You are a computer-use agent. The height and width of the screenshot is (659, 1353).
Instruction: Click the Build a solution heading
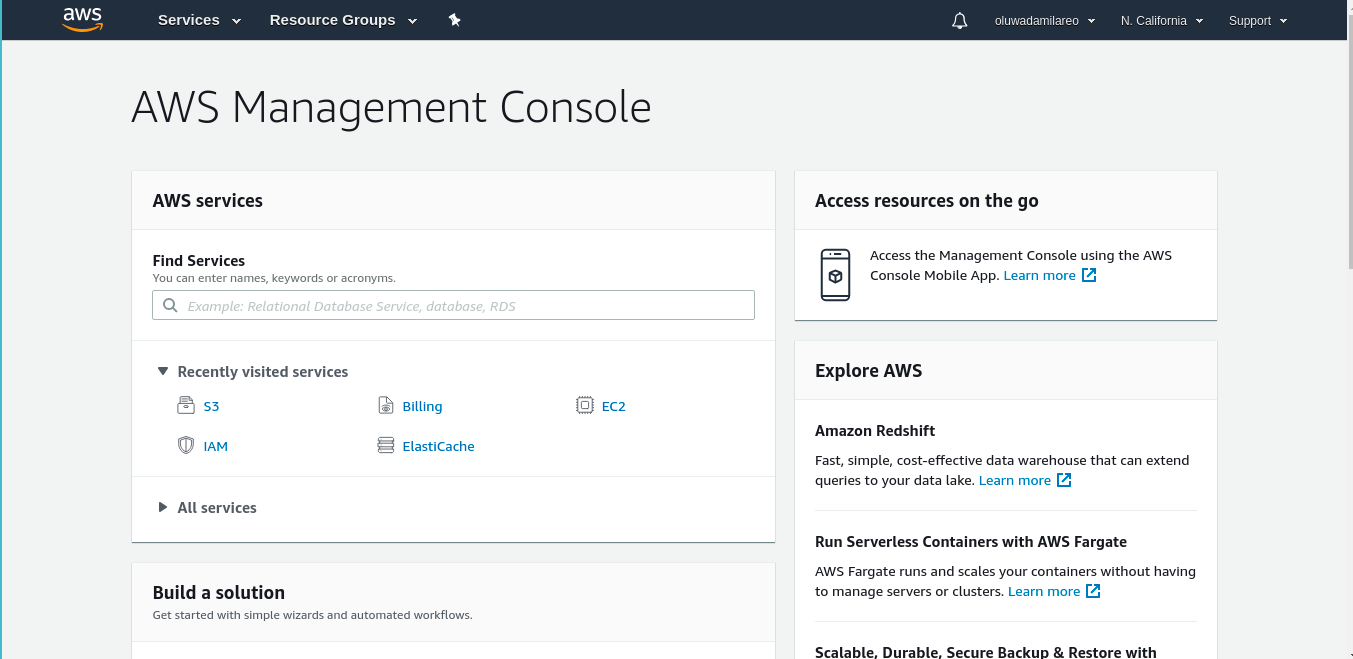pos(219,592)
